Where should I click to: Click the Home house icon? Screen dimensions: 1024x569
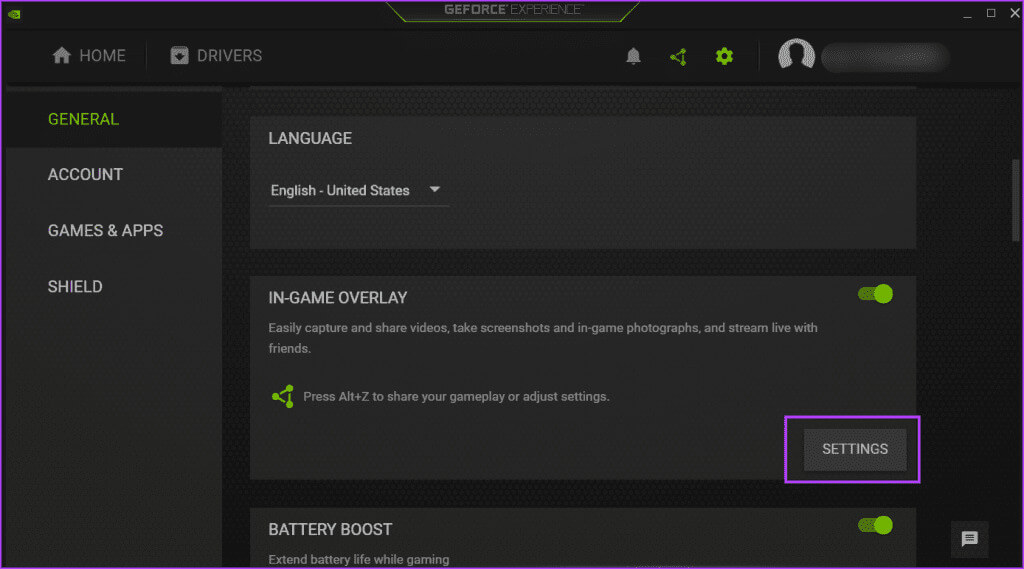pos(61,56)
